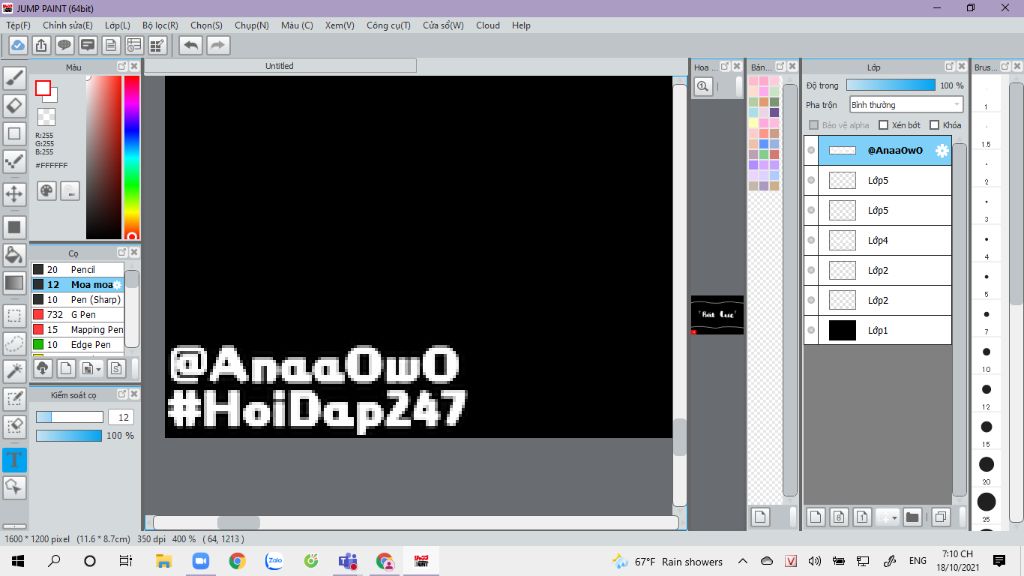Open the Công cụ(T) menu
Image resolution: width=1024 pixels, height=576 pixels.
coord(388,25)
